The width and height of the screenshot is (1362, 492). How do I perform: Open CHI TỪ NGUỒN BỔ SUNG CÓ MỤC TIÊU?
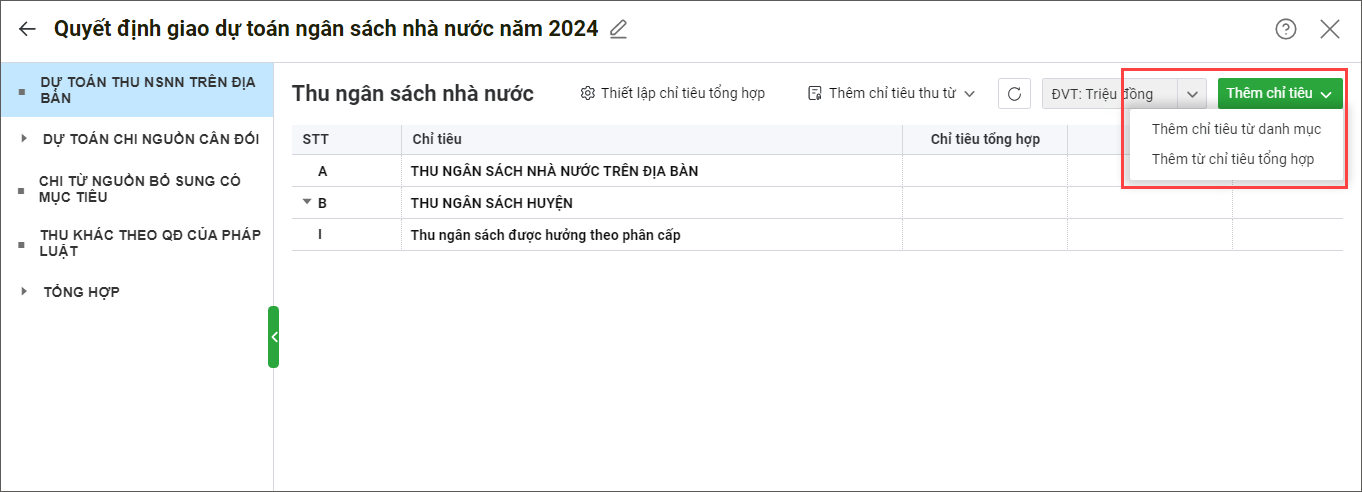click(139, 189)
